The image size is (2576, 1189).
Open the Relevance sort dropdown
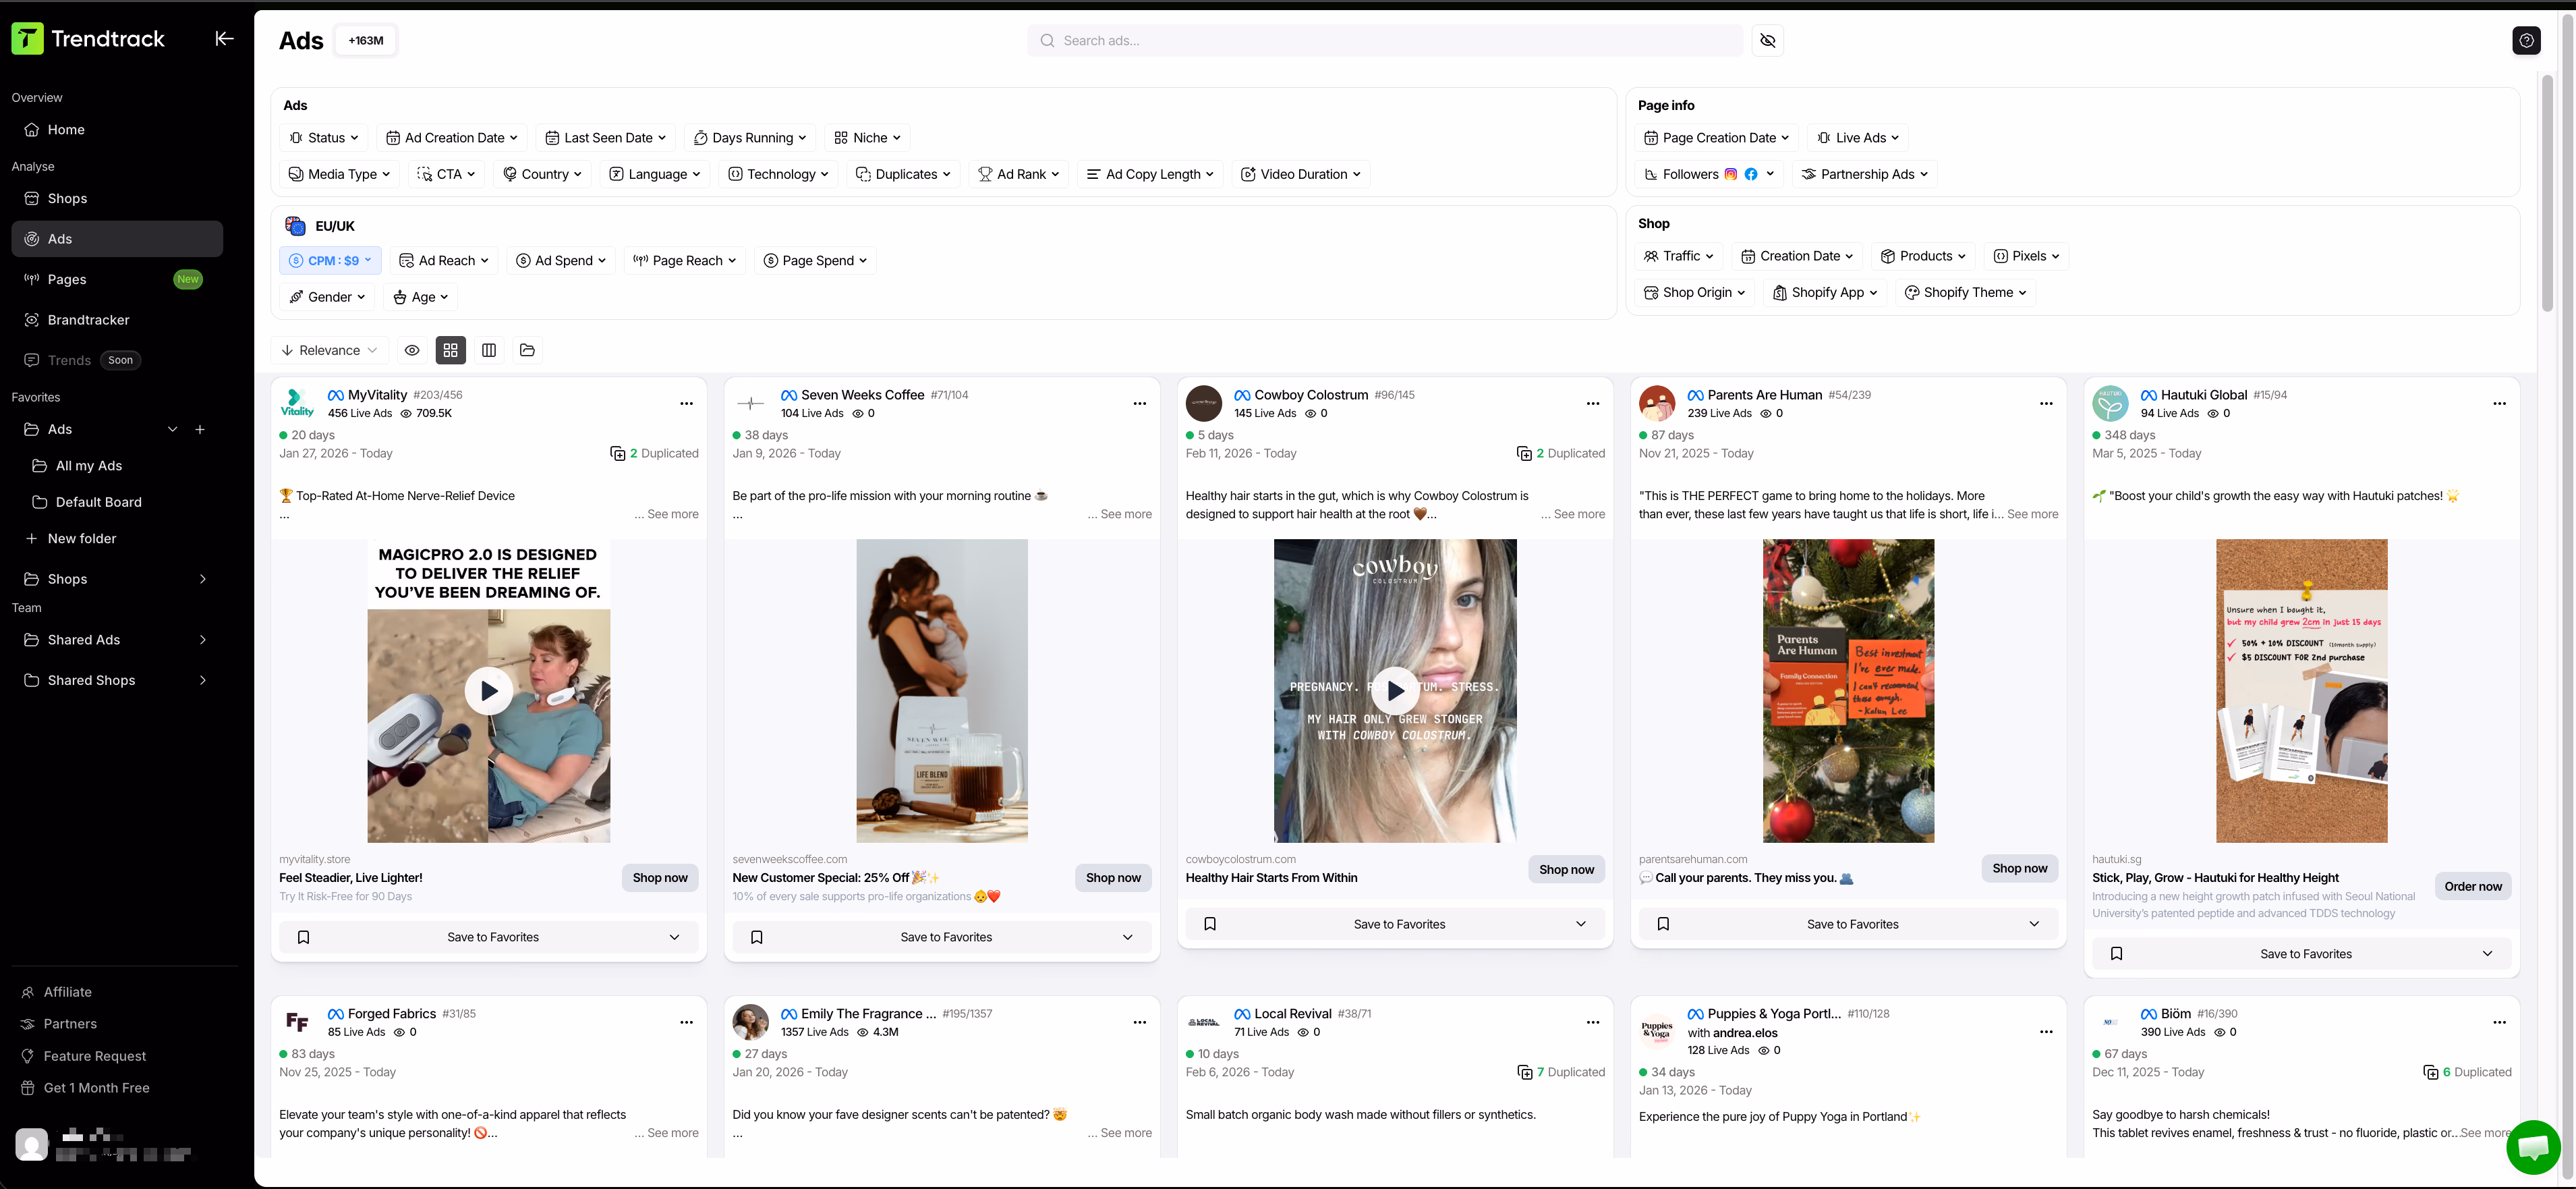329,350
